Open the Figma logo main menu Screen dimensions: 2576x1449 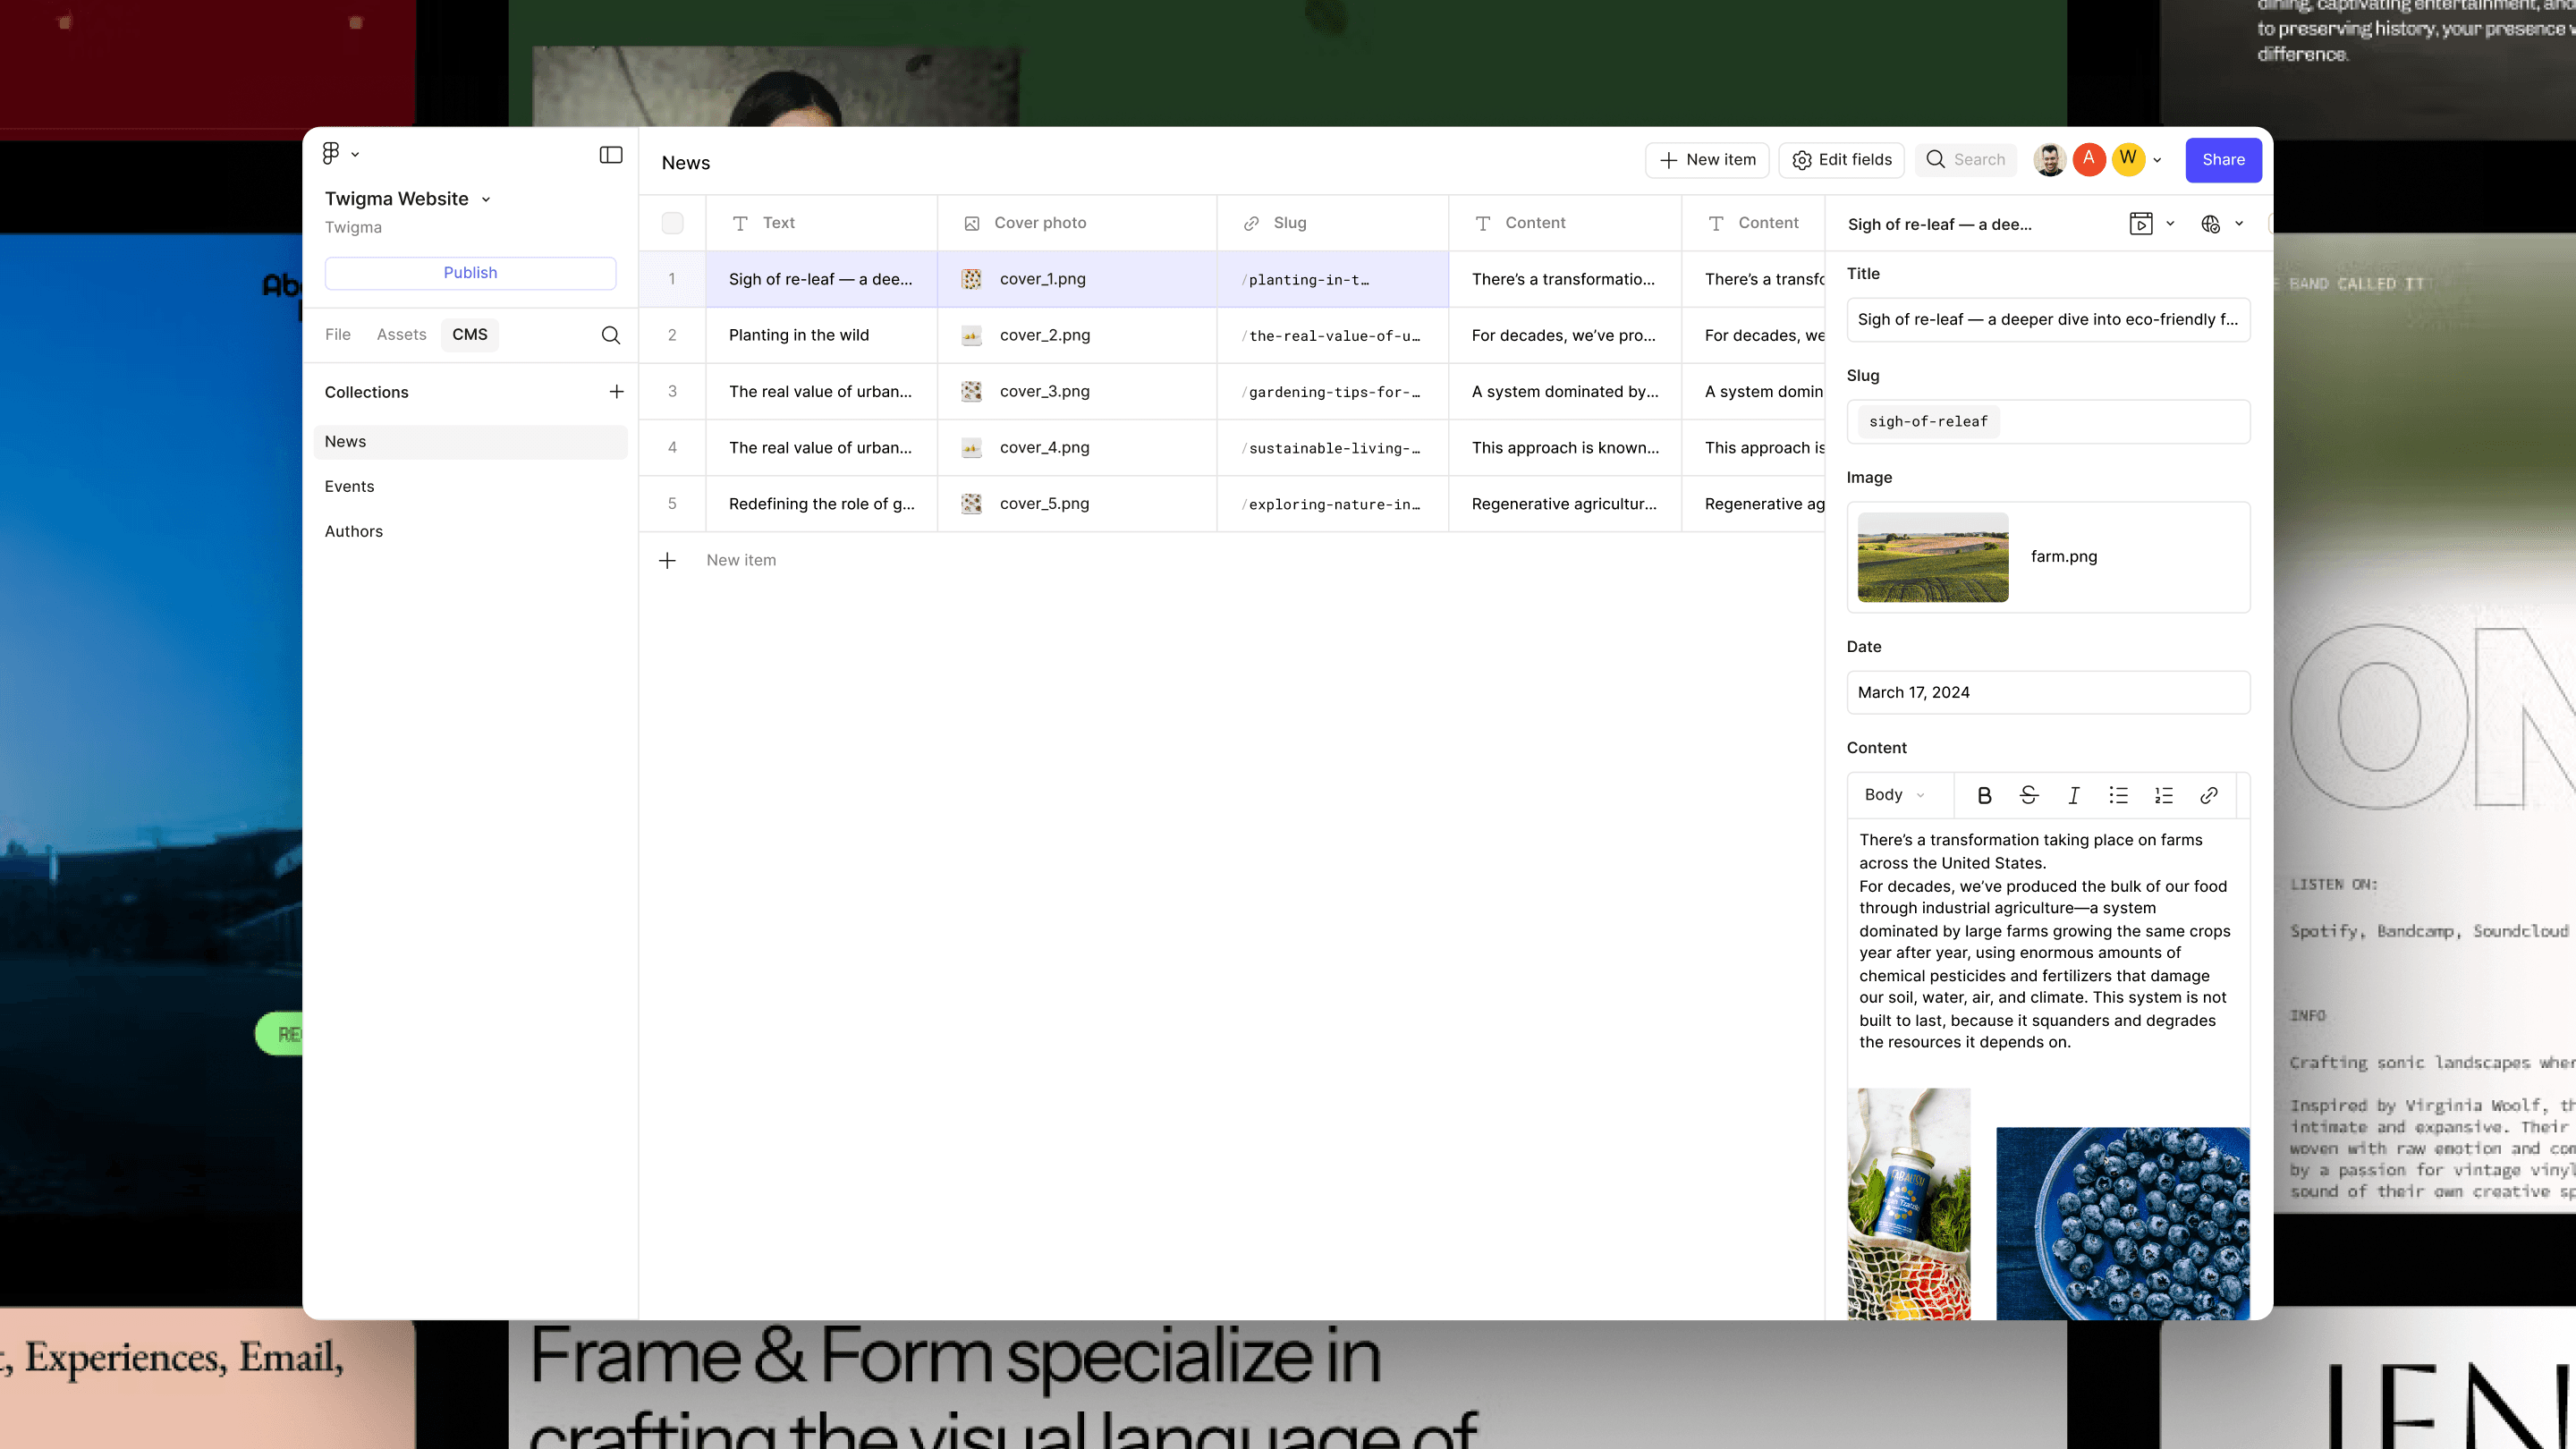click(331, 153)
